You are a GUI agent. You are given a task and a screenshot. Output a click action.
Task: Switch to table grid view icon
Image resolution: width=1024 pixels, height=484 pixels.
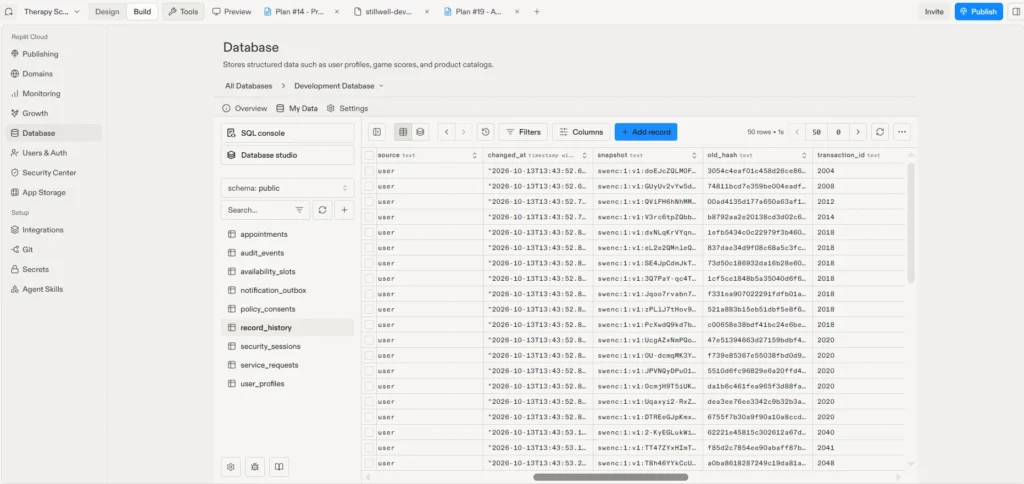tap(403, 132)
